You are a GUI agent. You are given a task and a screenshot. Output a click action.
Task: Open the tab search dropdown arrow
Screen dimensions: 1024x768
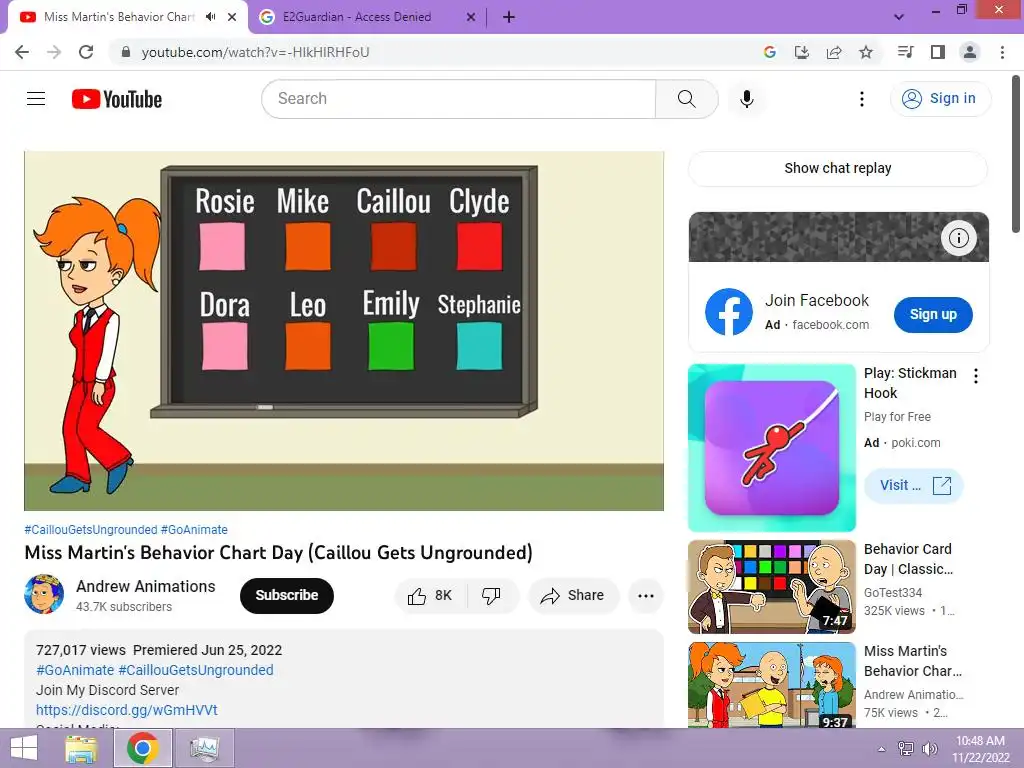[899, 17]
